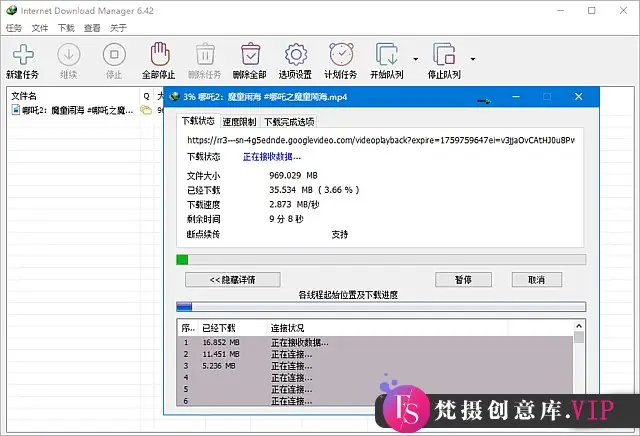
Task: Select thread row 3 with 5.236 MB
Action: [375, 366]
